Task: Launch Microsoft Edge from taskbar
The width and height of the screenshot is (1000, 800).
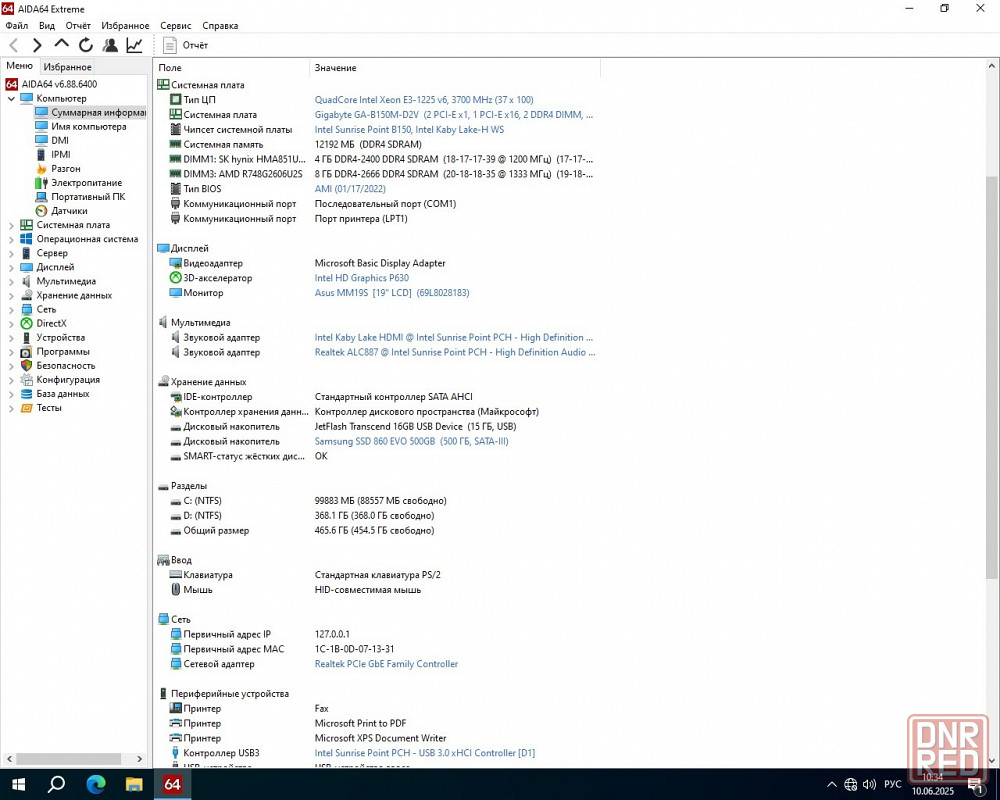Action: click(96, 784)
